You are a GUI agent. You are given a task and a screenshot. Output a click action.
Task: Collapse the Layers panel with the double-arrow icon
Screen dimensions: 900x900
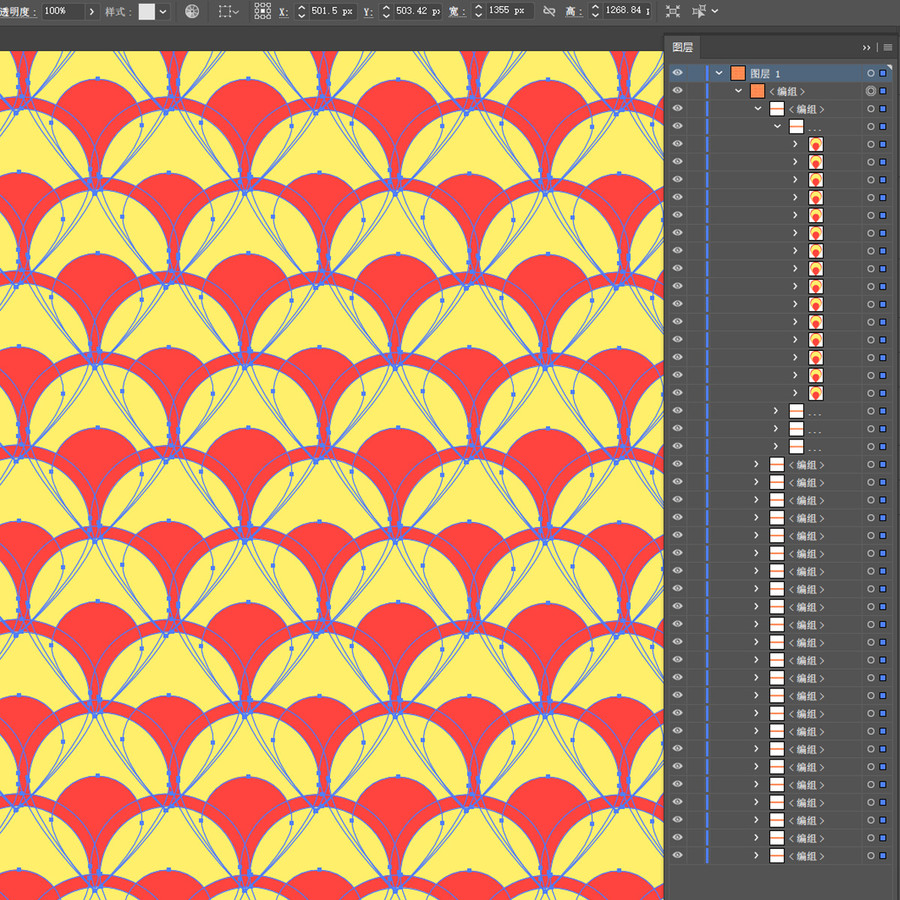pyautogui.click(x=866, y=47)
